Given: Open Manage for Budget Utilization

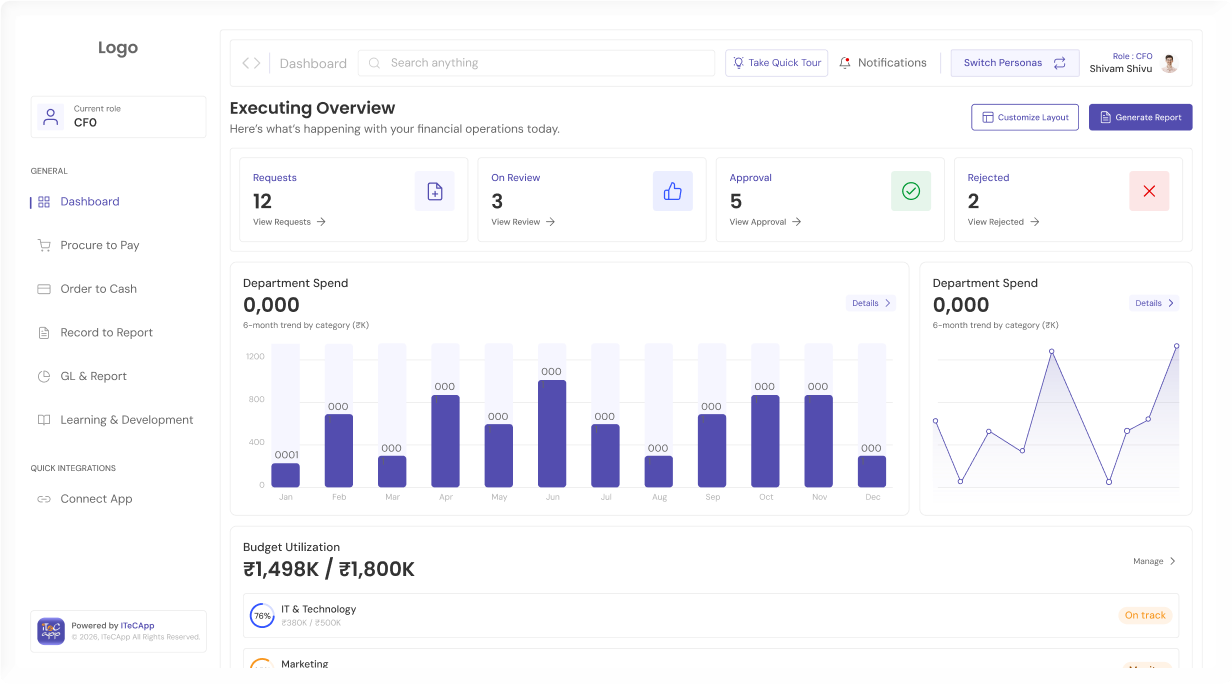Looking at the screenshot, I should (1155, 562).
